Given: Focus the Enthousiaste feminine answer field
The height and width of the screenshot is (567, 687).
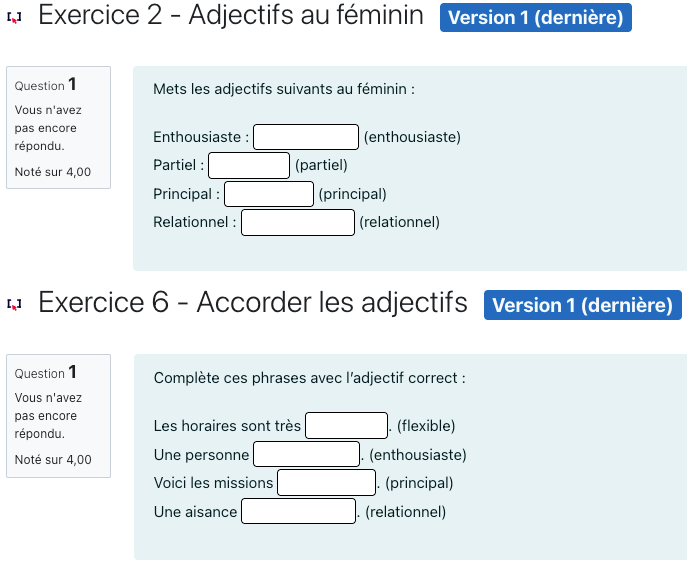Looking at the screenshot, I should [306, 137].
